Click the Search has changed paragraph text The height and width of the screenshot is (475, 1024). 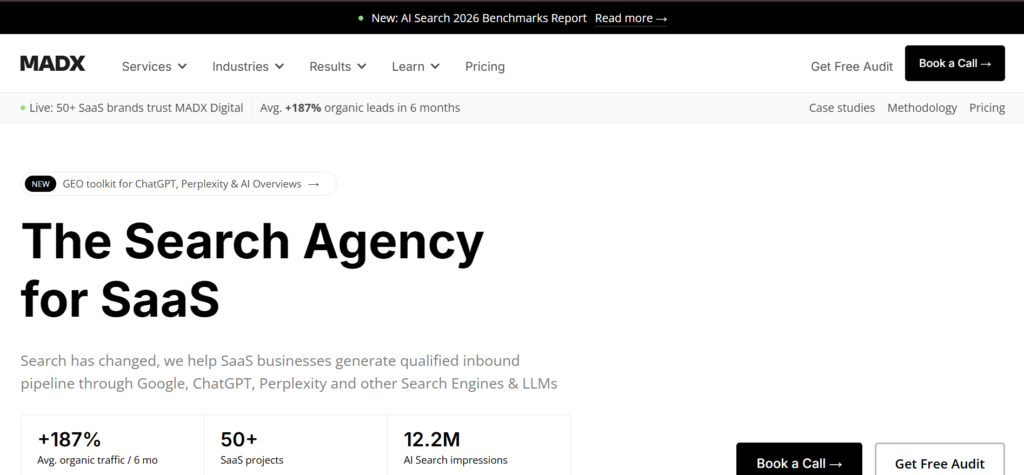coord(289,372)
